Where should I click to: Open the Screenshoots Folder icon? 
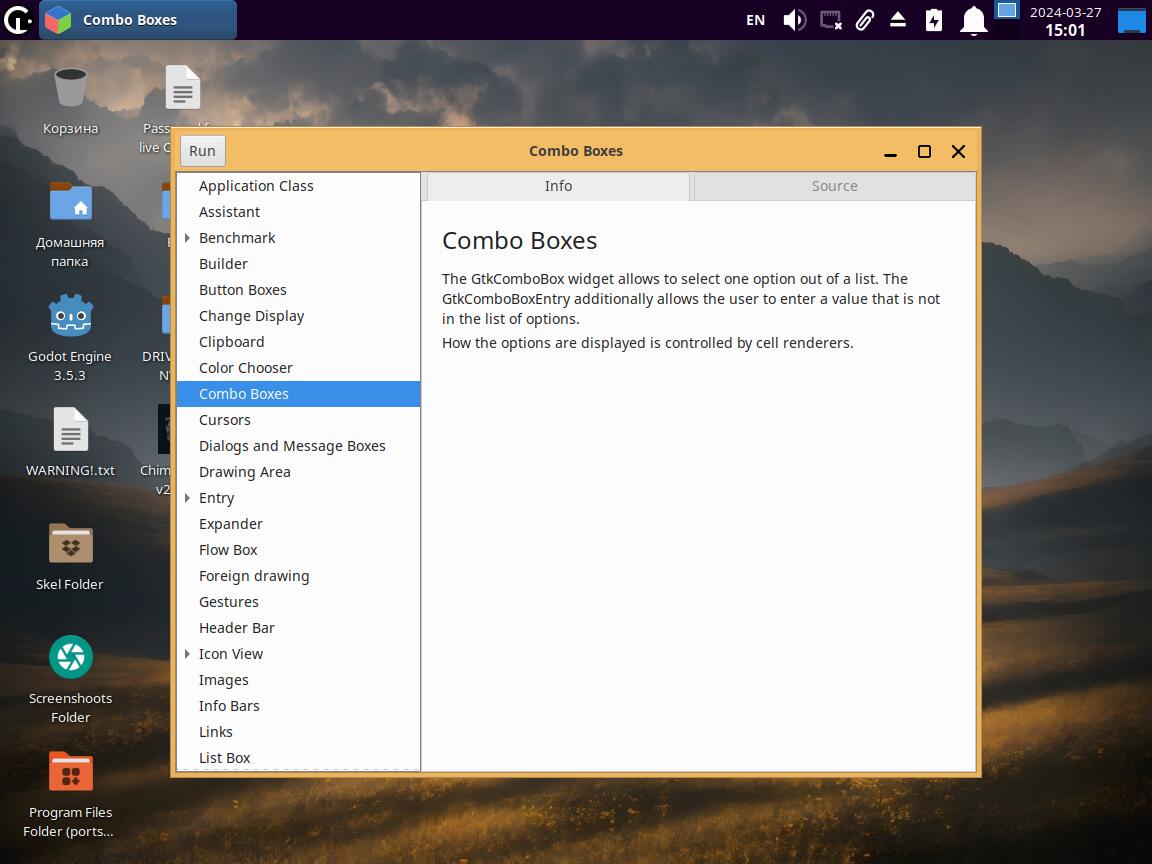click(70, 658)
